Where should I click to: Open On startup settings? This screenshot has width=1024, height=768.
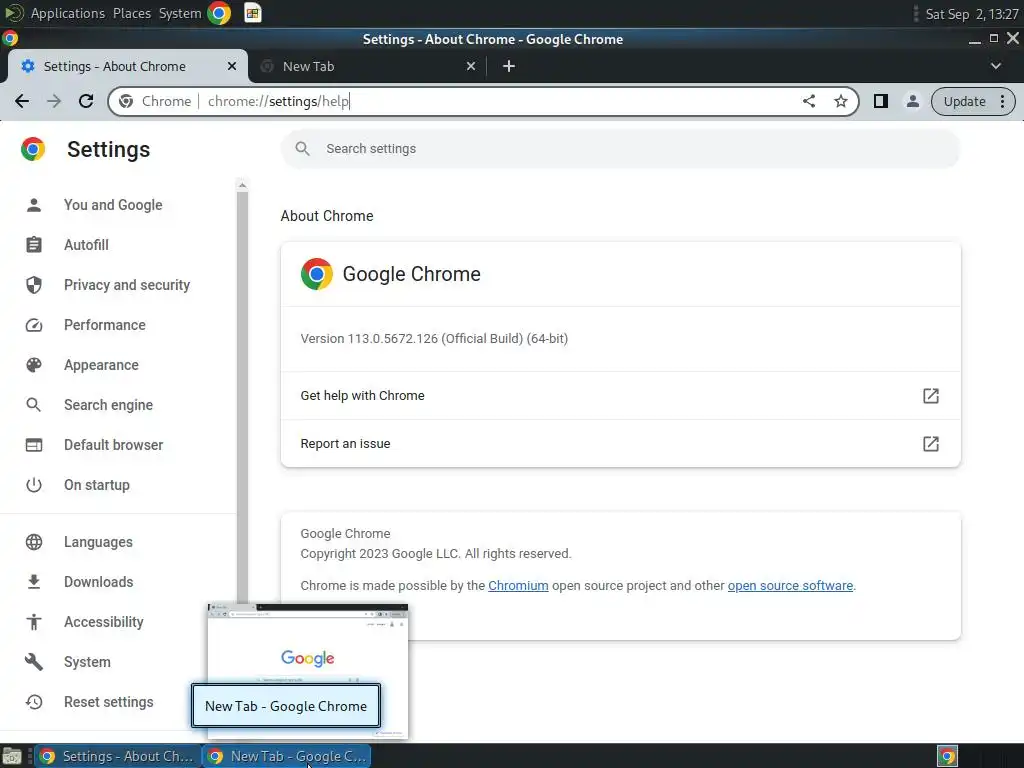[x=97, y=485]
